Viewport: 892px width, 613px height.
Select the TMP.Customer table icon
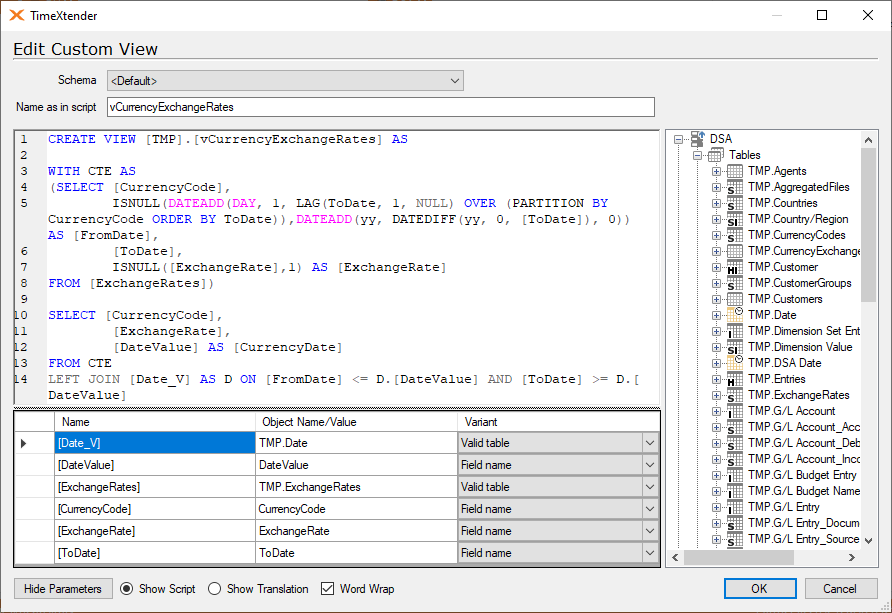coord(735,267)
